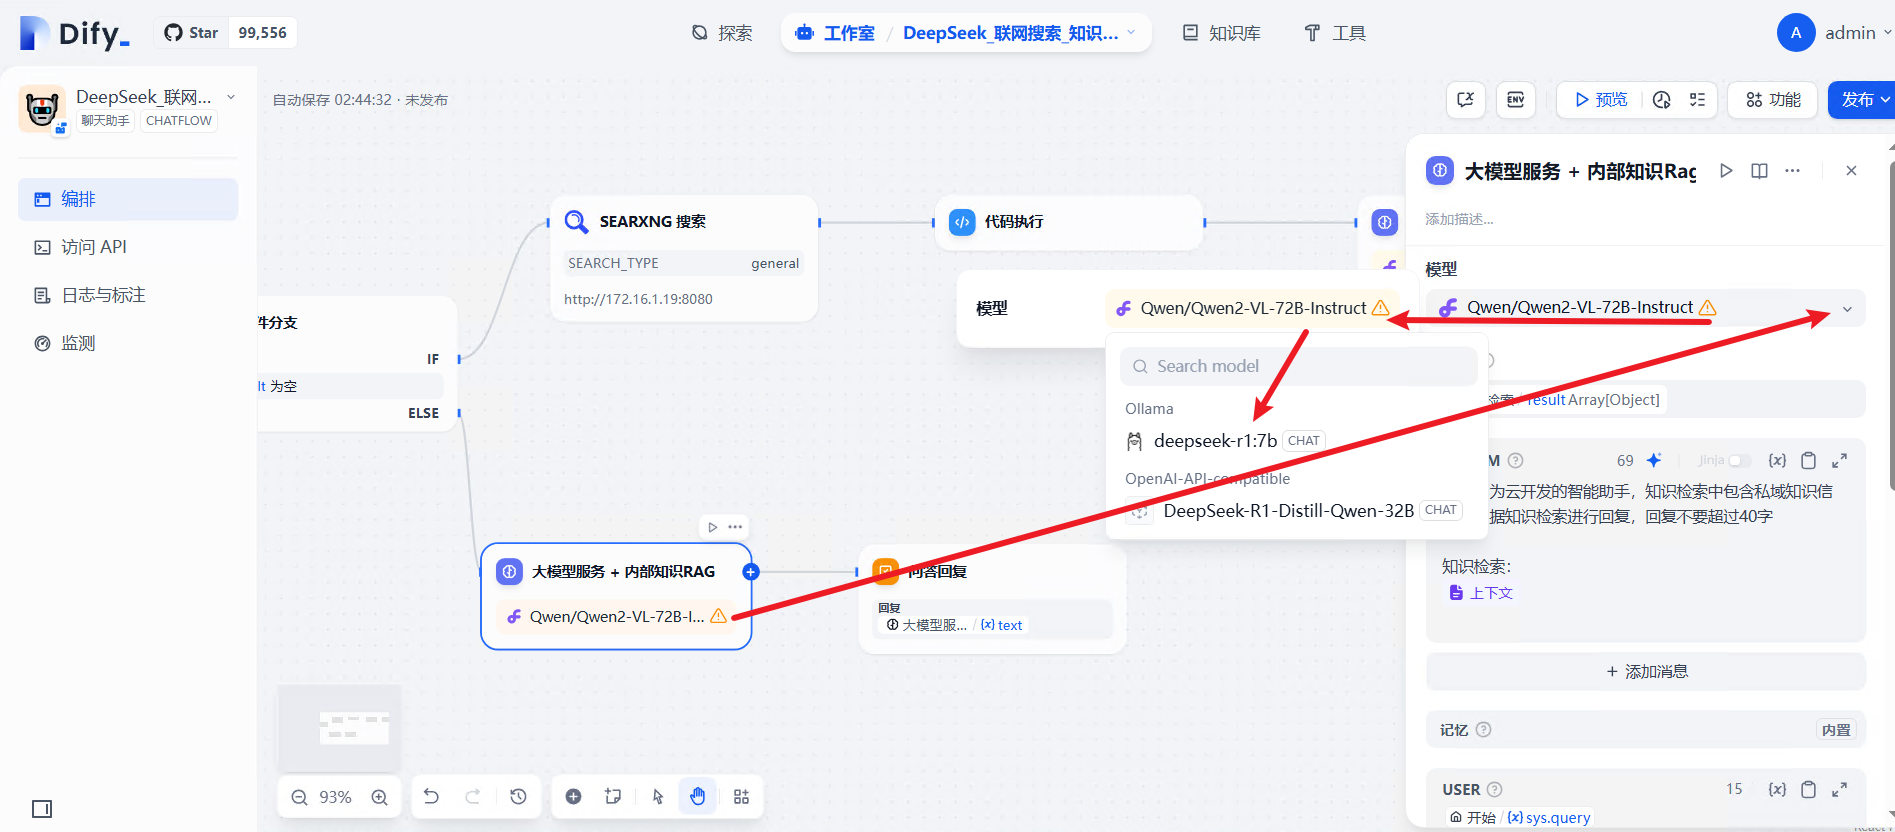
Task: Expand app info next to DeepSeek_联网 title
Action: [231, 97]
